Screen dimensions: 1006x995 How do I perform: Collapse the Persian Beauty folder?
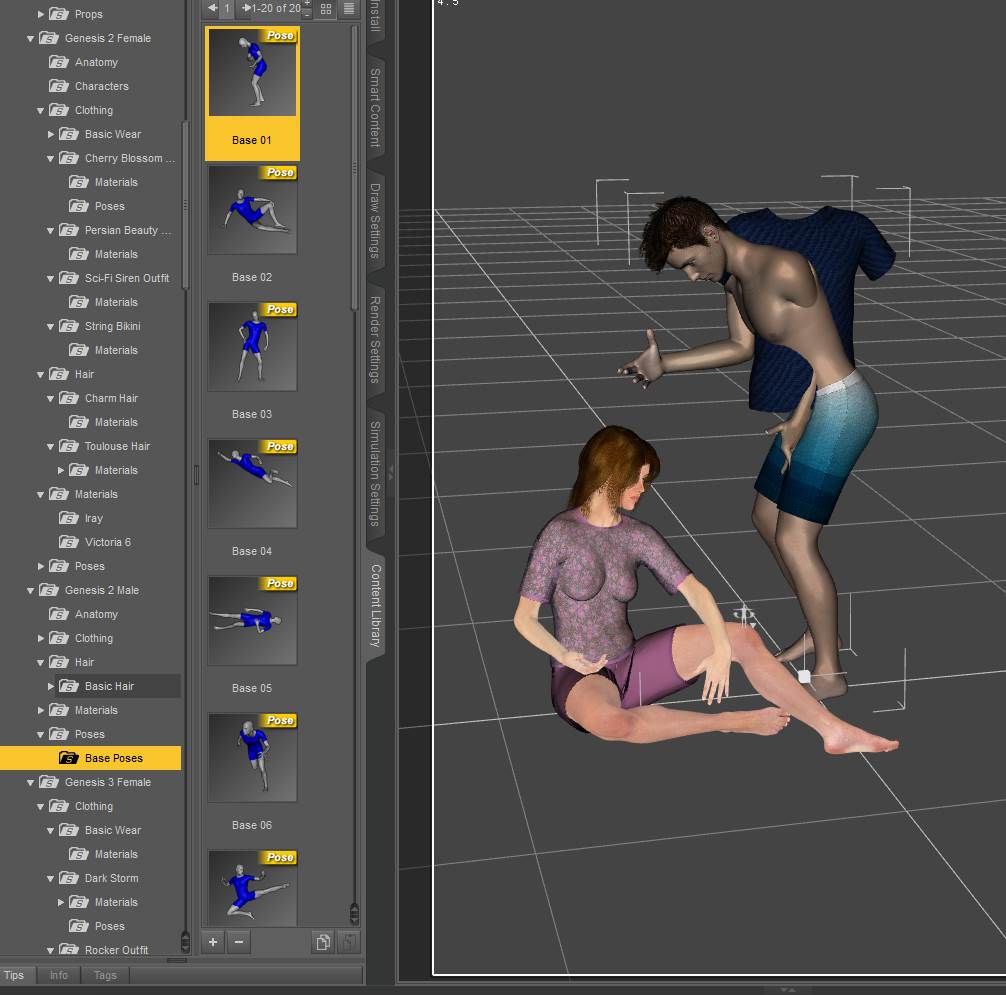(x=50, y=230)
